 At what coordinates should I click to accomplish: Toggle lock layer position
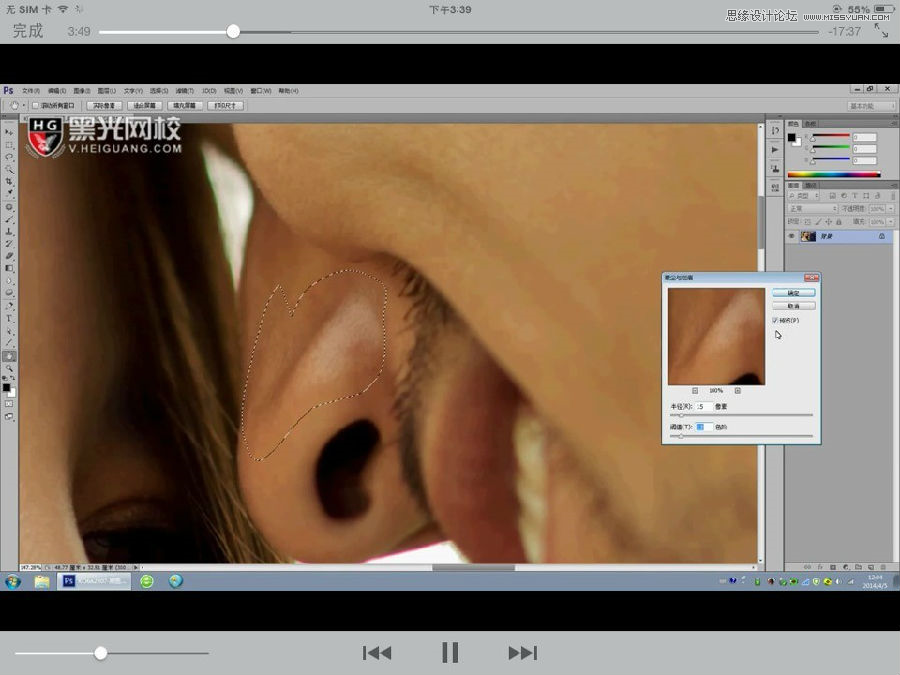pyautogui.click(x=828, y=222)
